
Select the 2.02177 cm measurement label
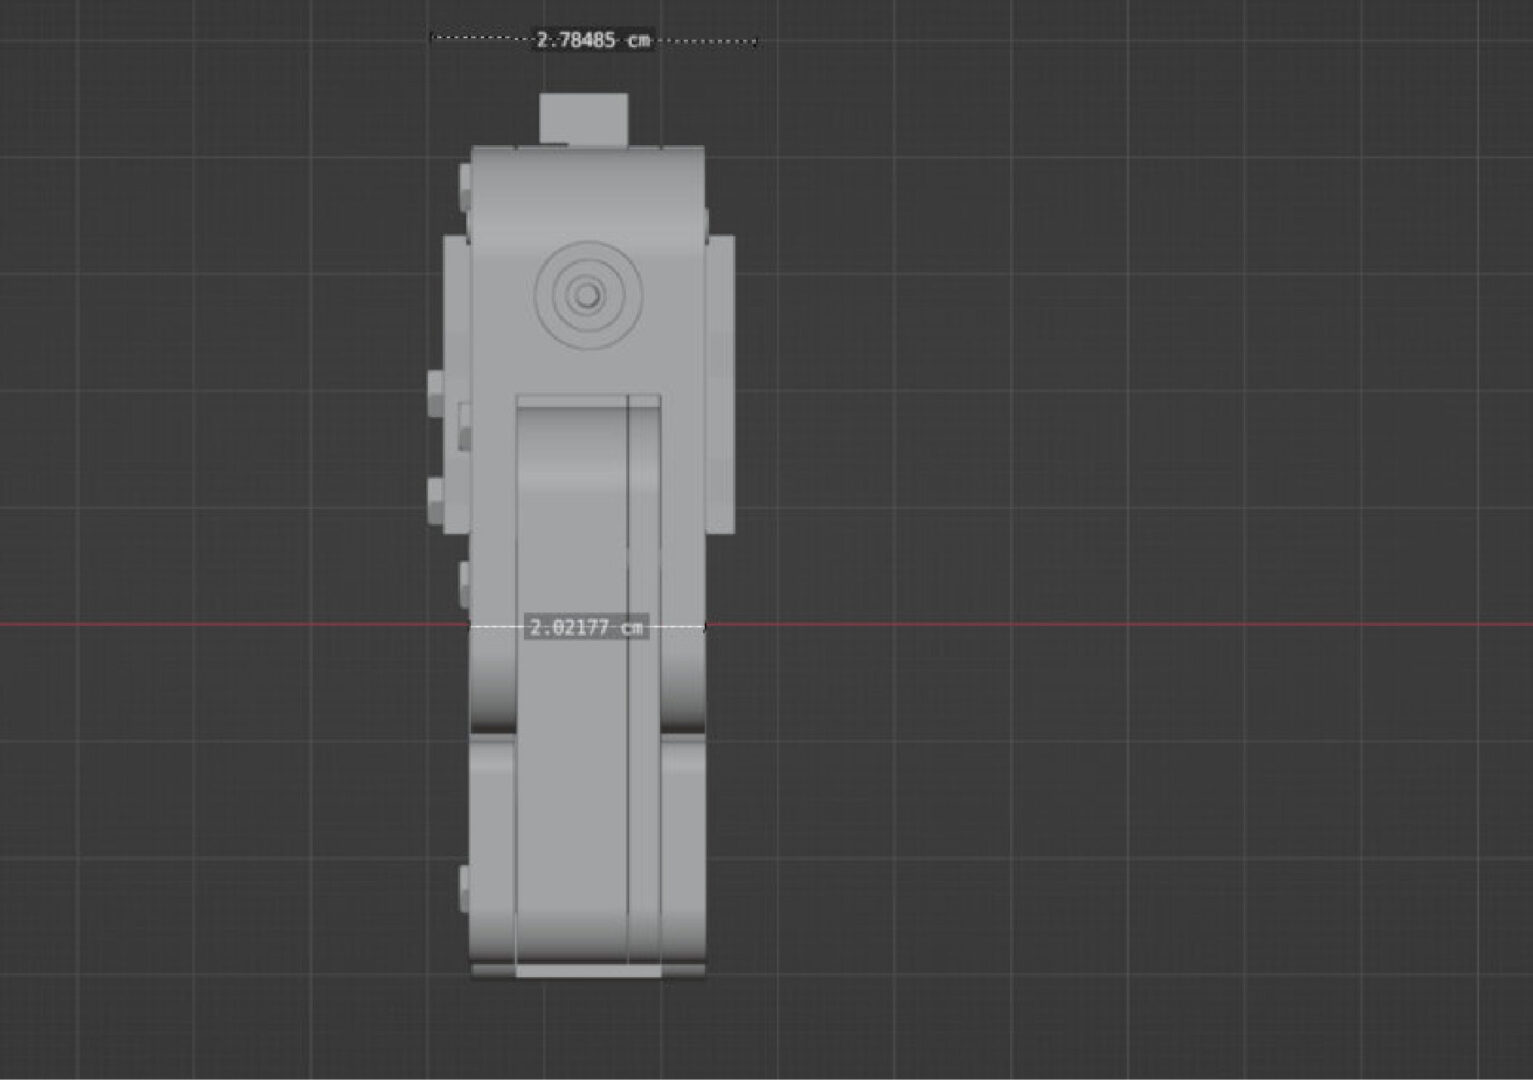point(586,628)
